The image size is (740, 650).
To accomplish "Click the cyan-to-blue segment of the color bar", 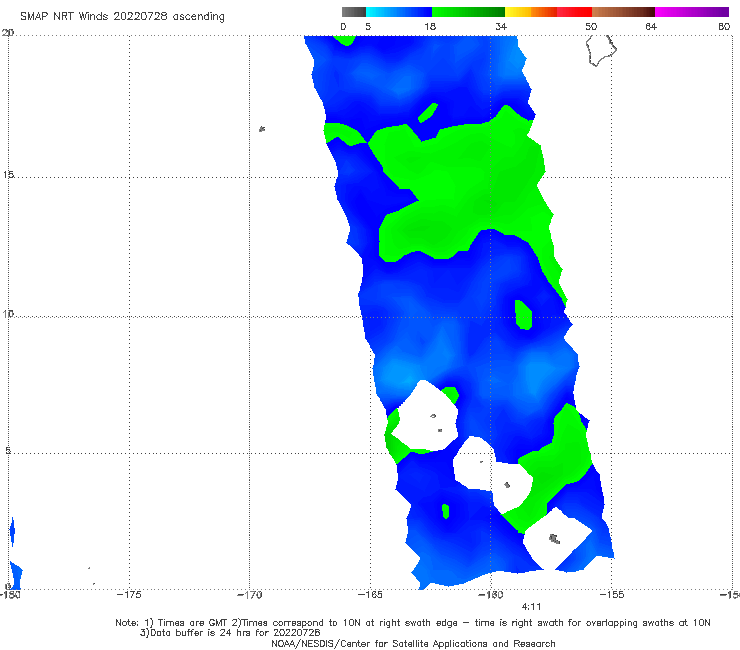I will click(399, 12).
